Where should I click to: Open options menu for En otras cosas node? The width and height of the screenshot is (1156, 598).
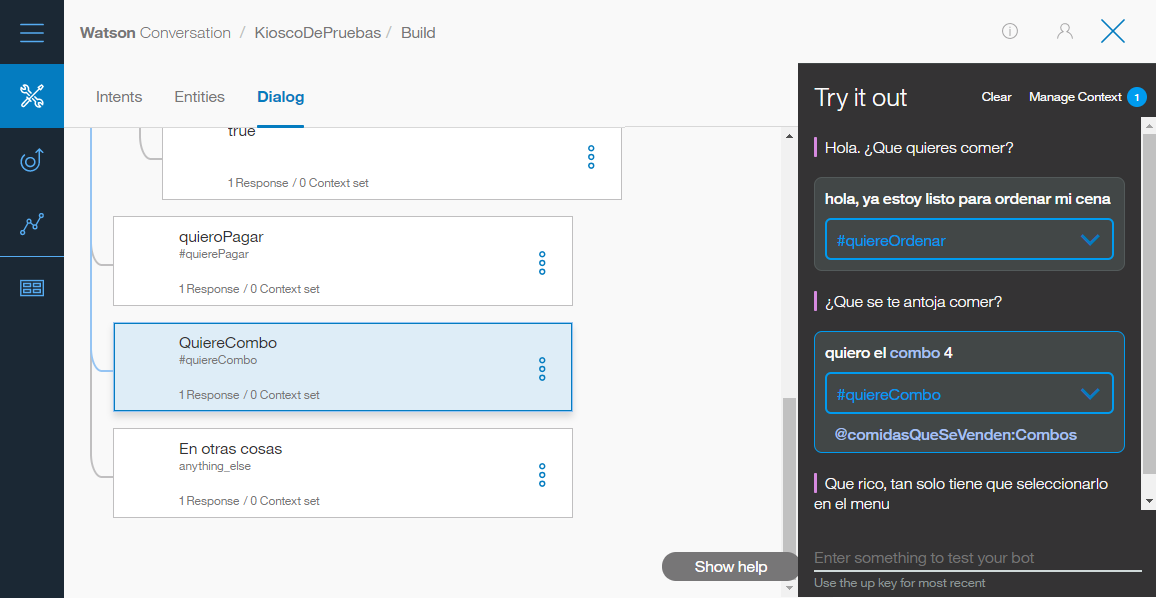point(542,475)
